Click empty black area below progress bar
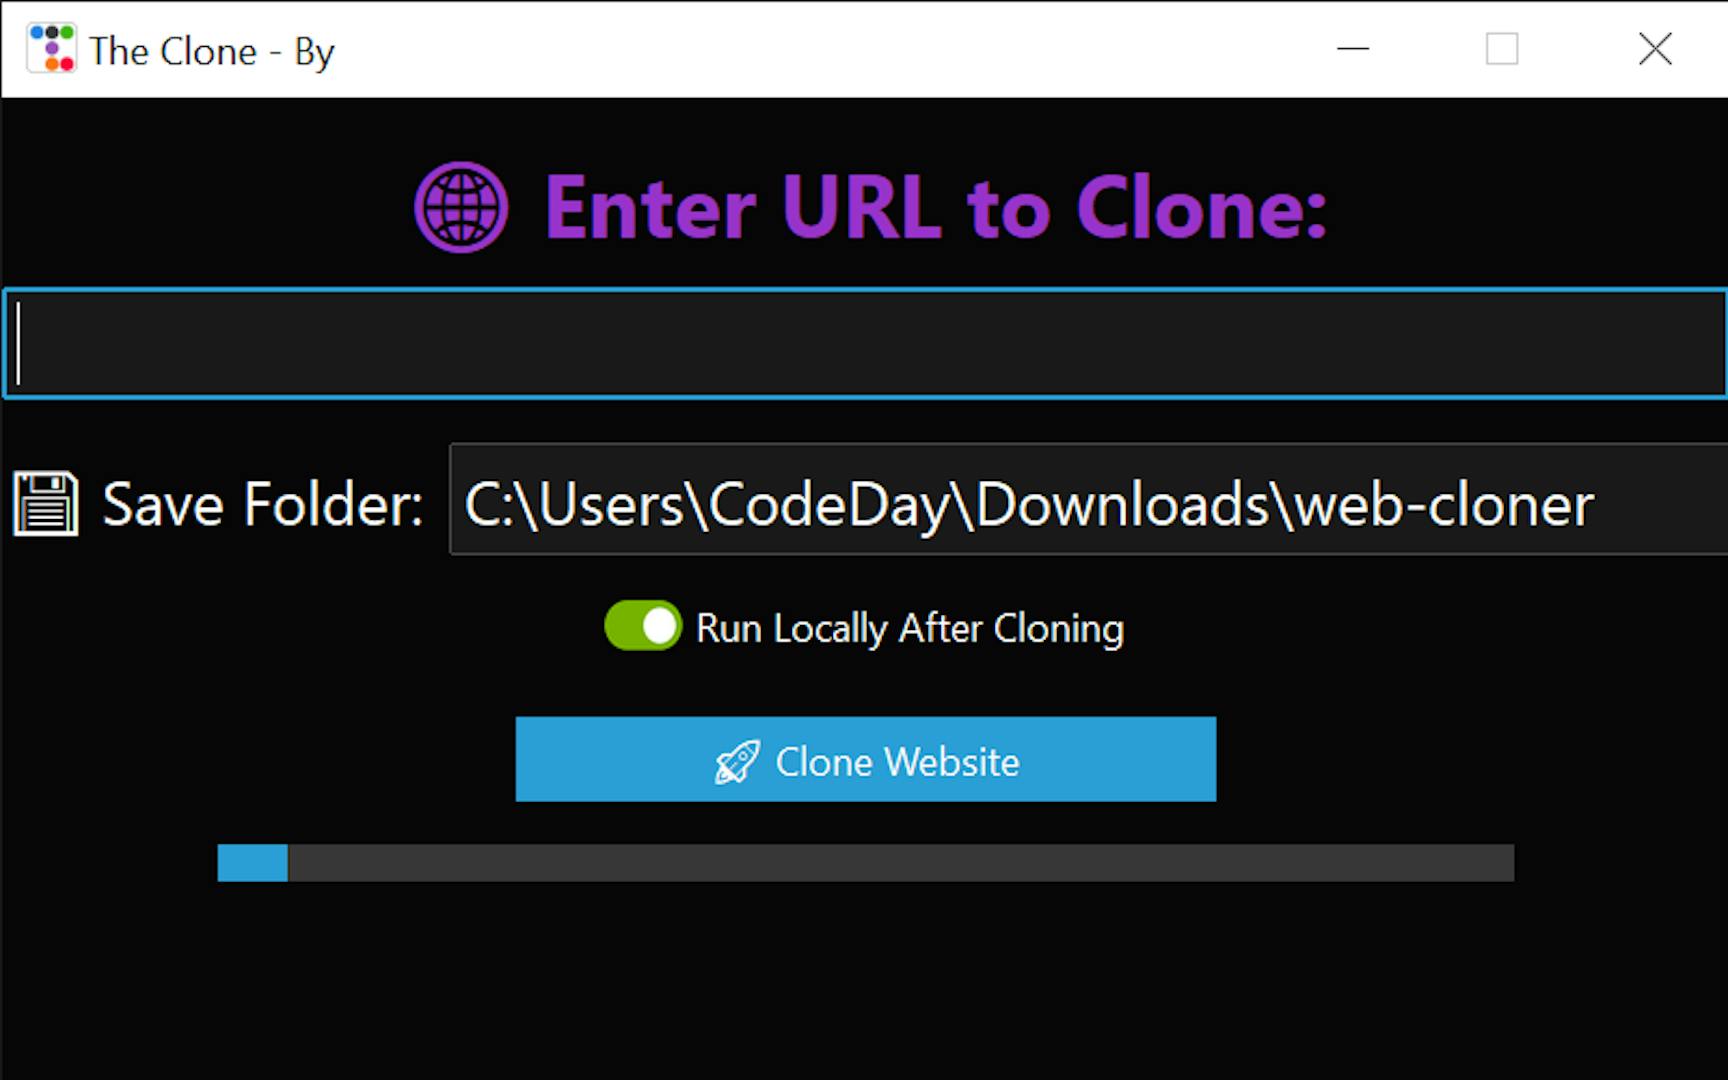 866,980
